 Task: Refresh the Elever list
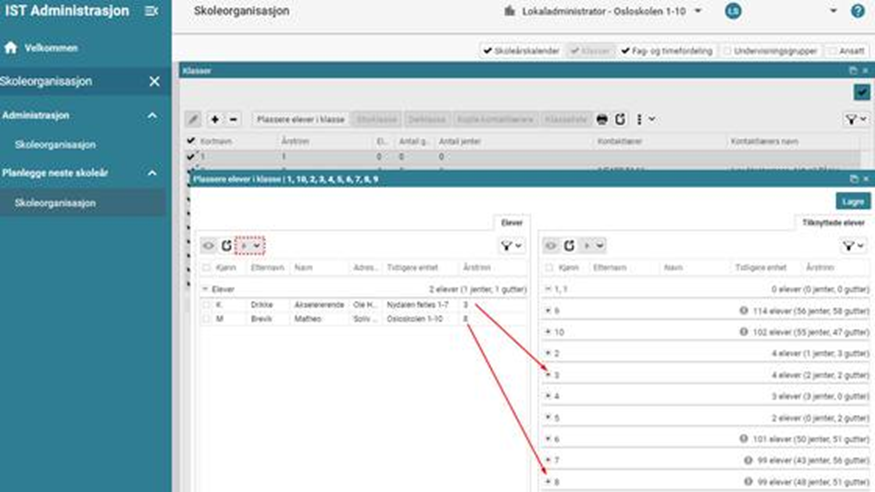226,245
